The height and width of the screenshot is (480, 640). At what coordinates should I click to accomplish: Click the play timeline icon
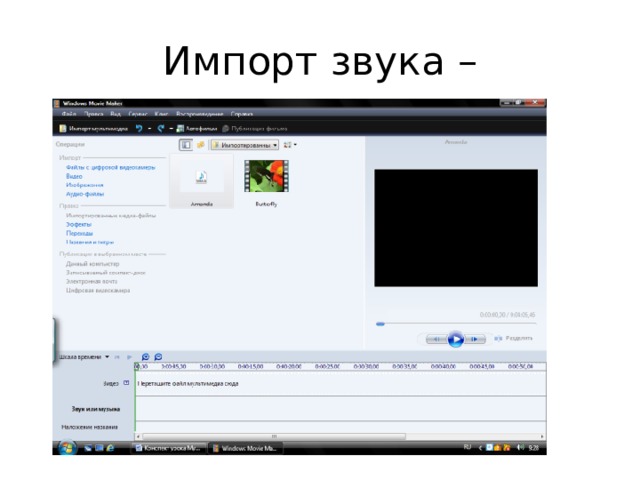point(129,357)
